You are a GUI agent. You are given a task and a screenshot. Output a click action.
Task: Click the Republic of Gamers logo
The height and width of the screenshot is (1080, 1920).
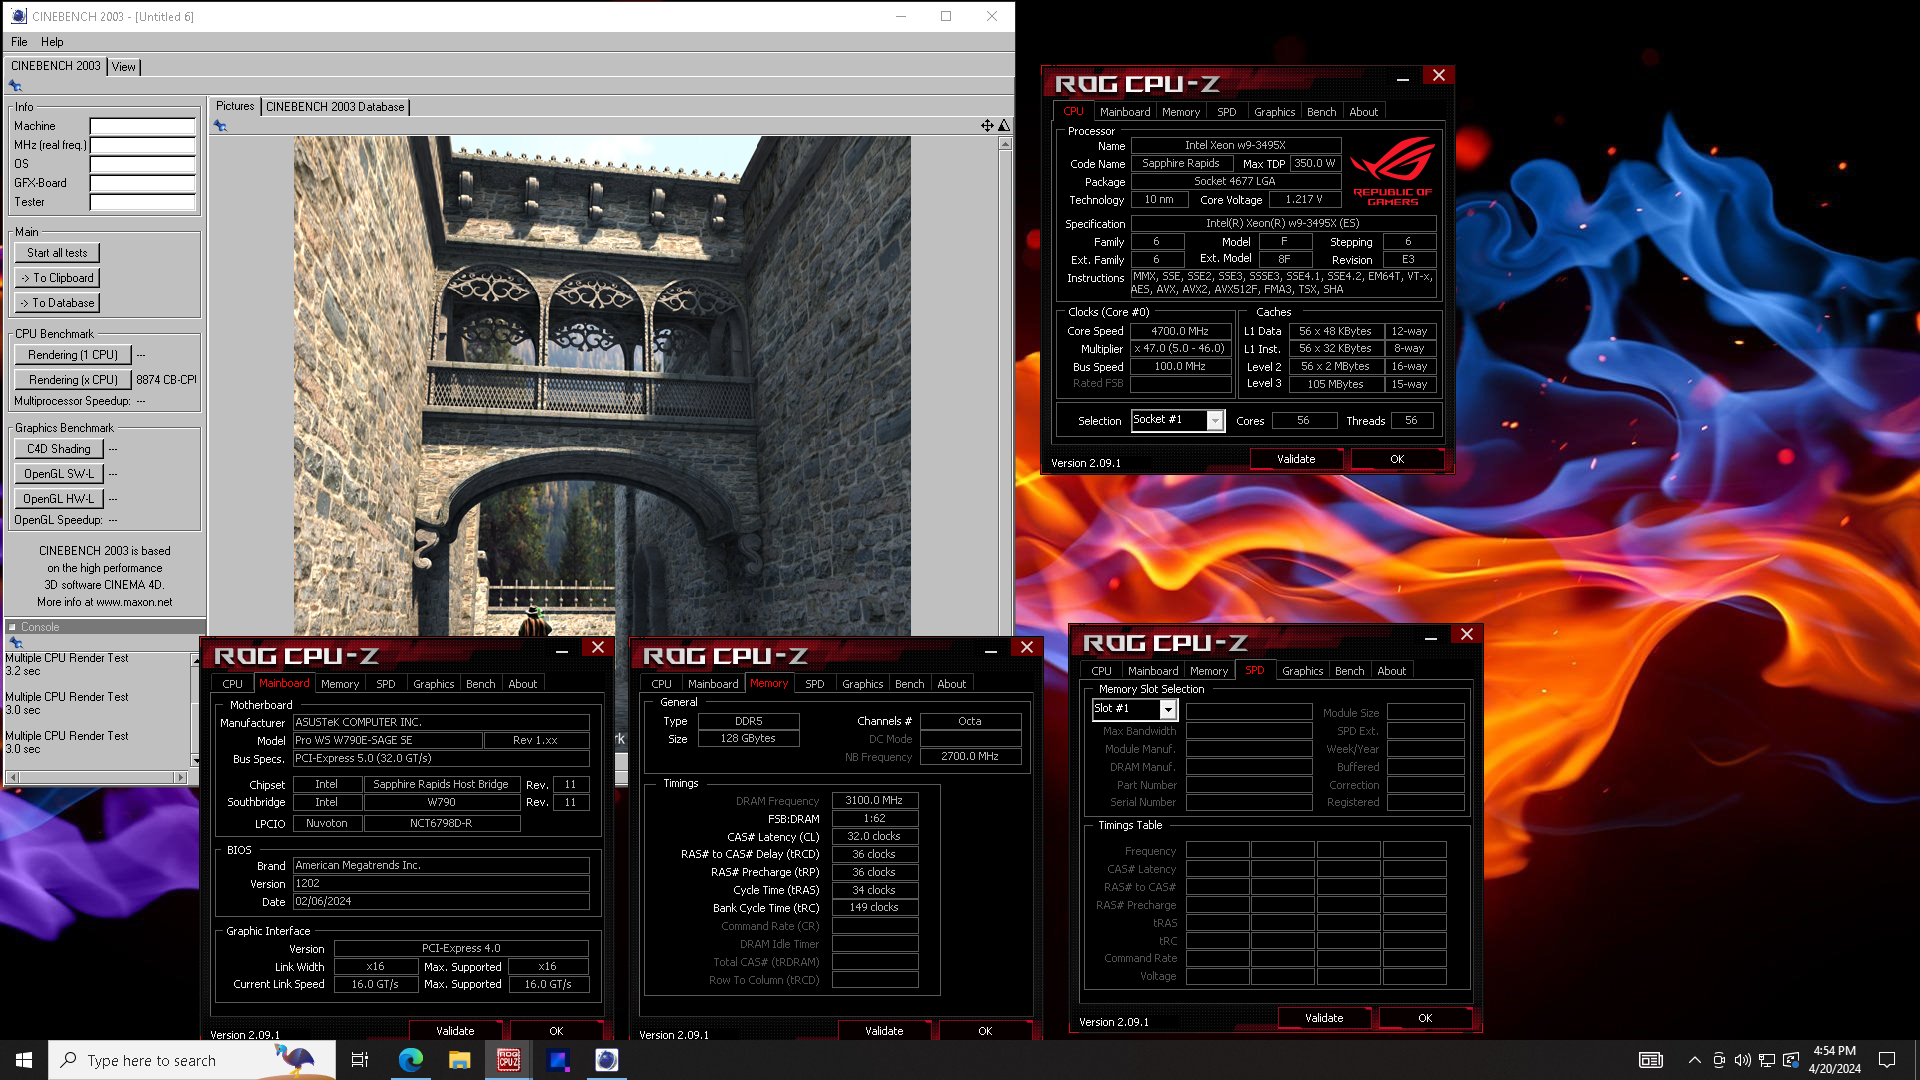(1392, 172)
